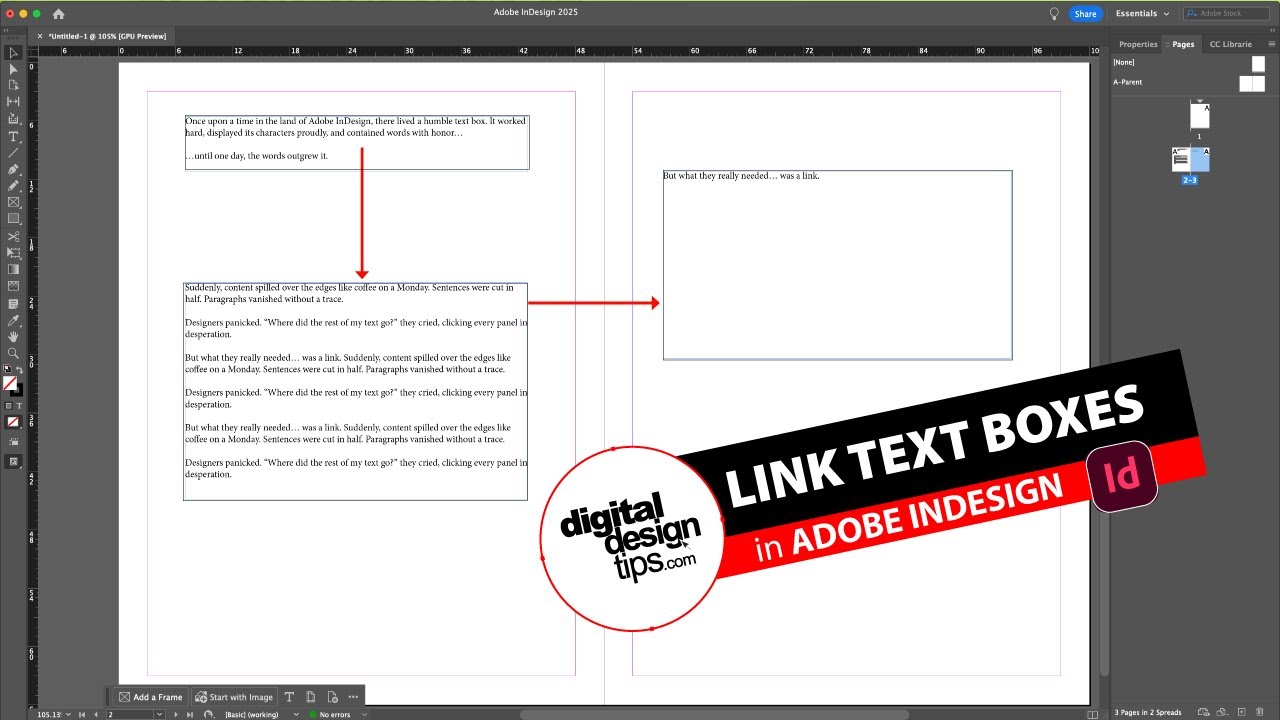
Task: Open the [Basic] (working) preflight profile dropdown
Action: (x=296, y=714)
